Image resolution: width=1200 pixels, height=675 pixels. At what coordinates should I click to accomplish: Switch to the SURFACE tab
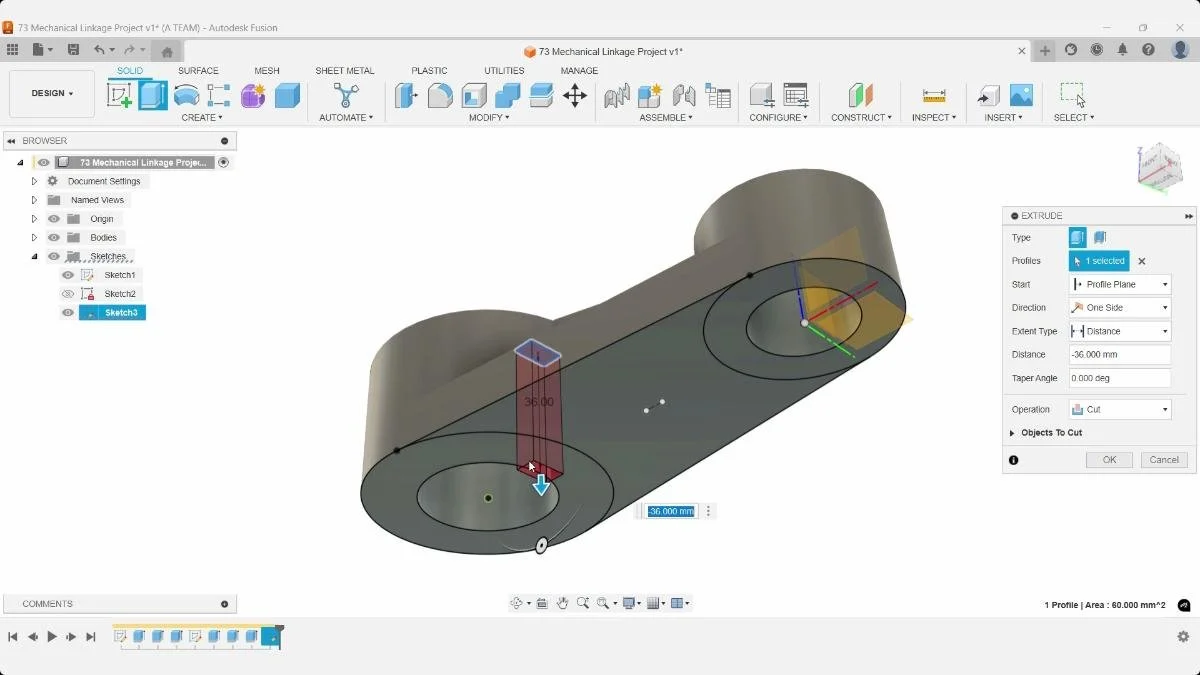click(198, 71)
